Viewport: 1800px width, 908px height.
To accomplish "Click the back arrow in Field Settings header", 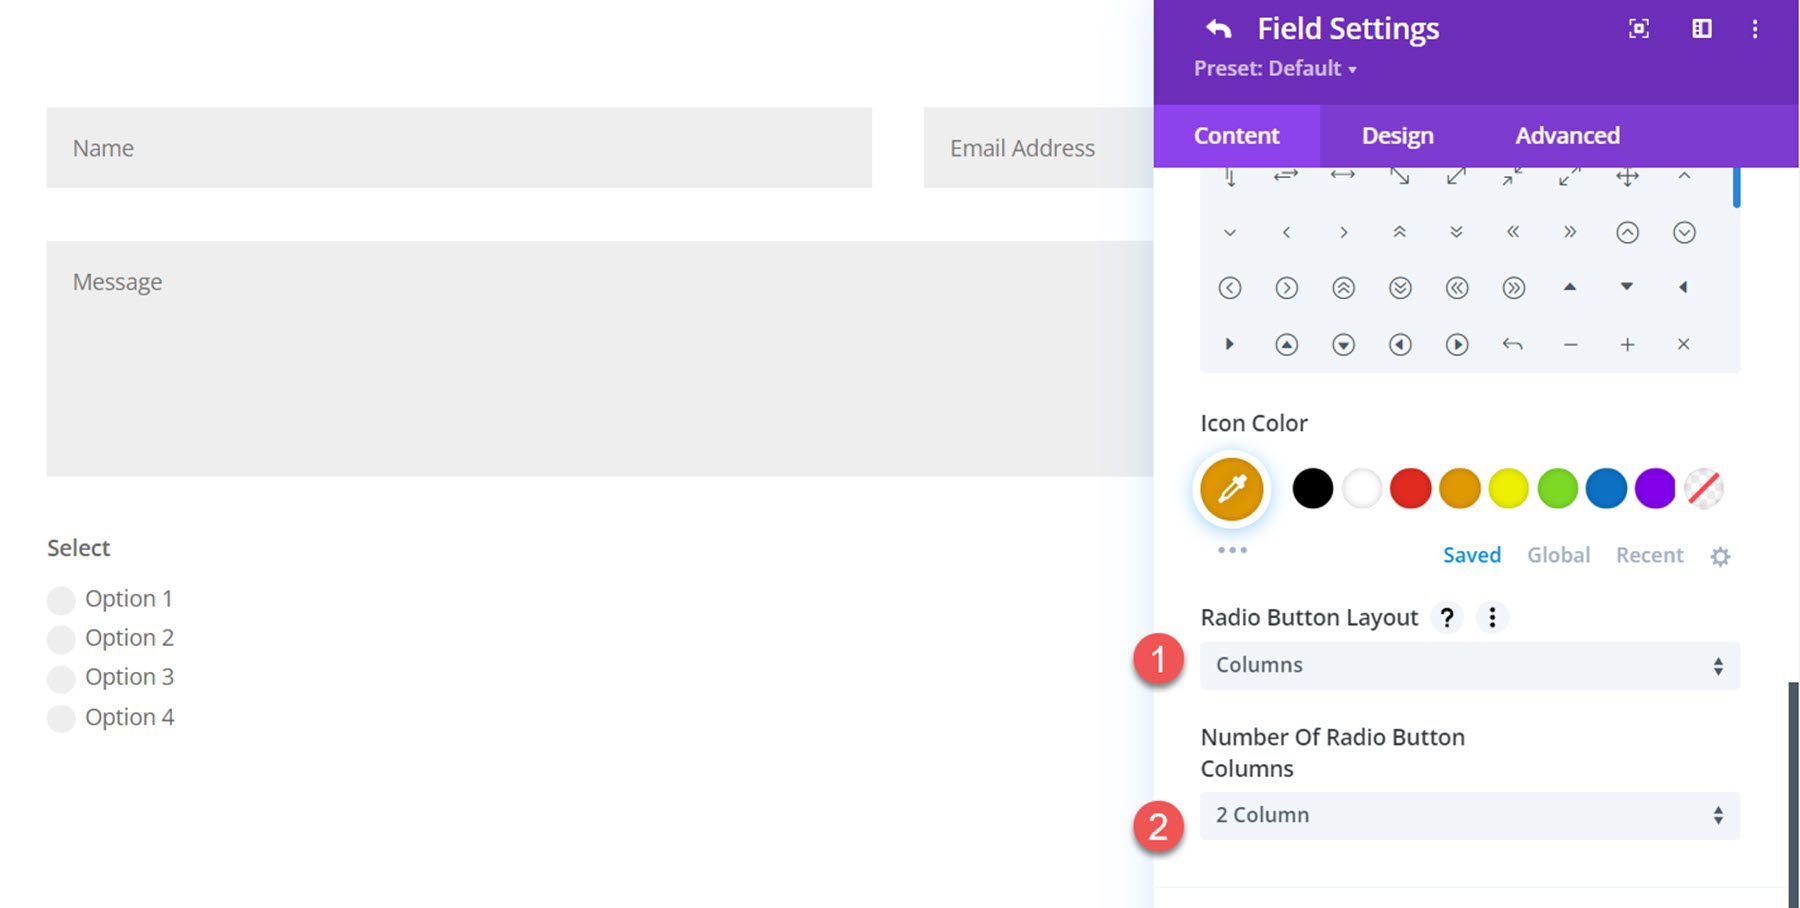I will point(1218,29).
